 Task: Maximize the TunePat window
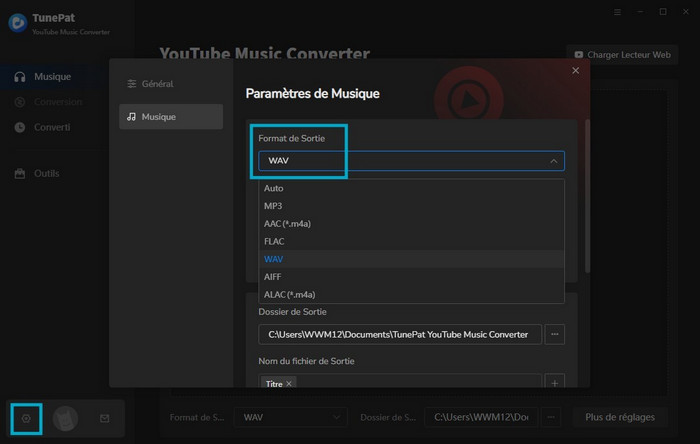pyautogui.click(x=663, y=12)
